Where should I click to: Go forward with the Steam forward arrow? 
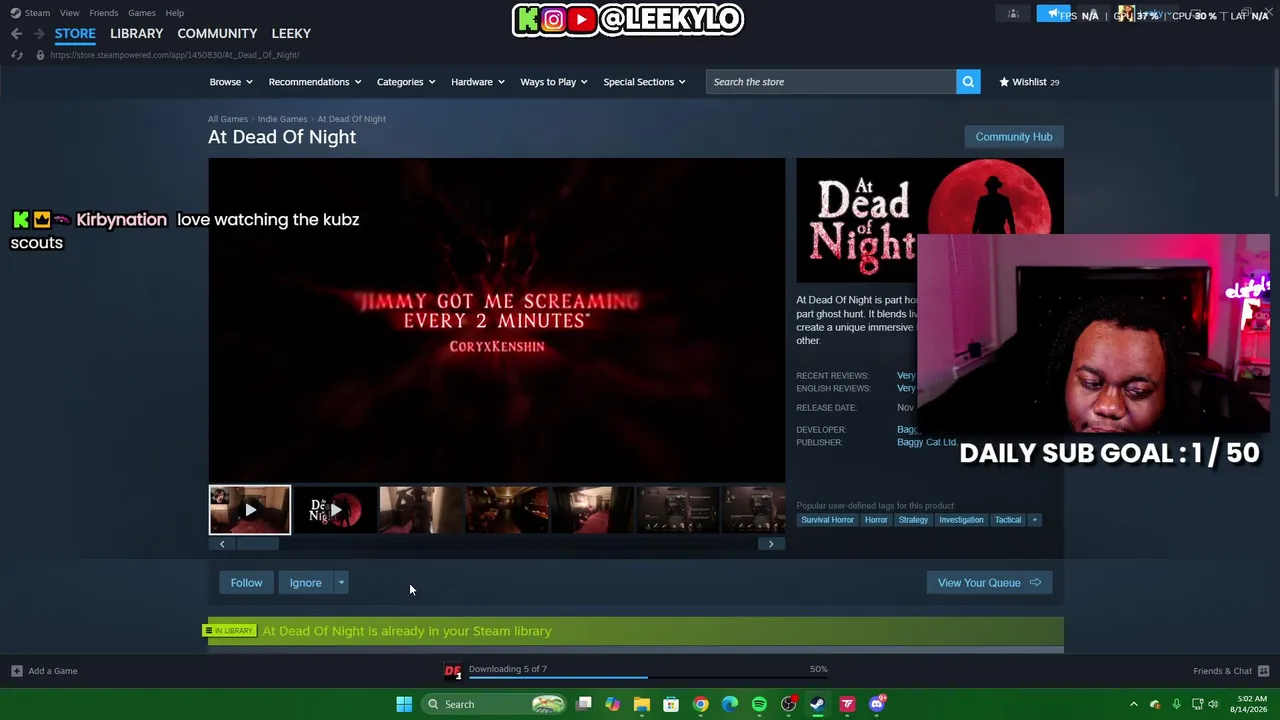coord(39,33)
